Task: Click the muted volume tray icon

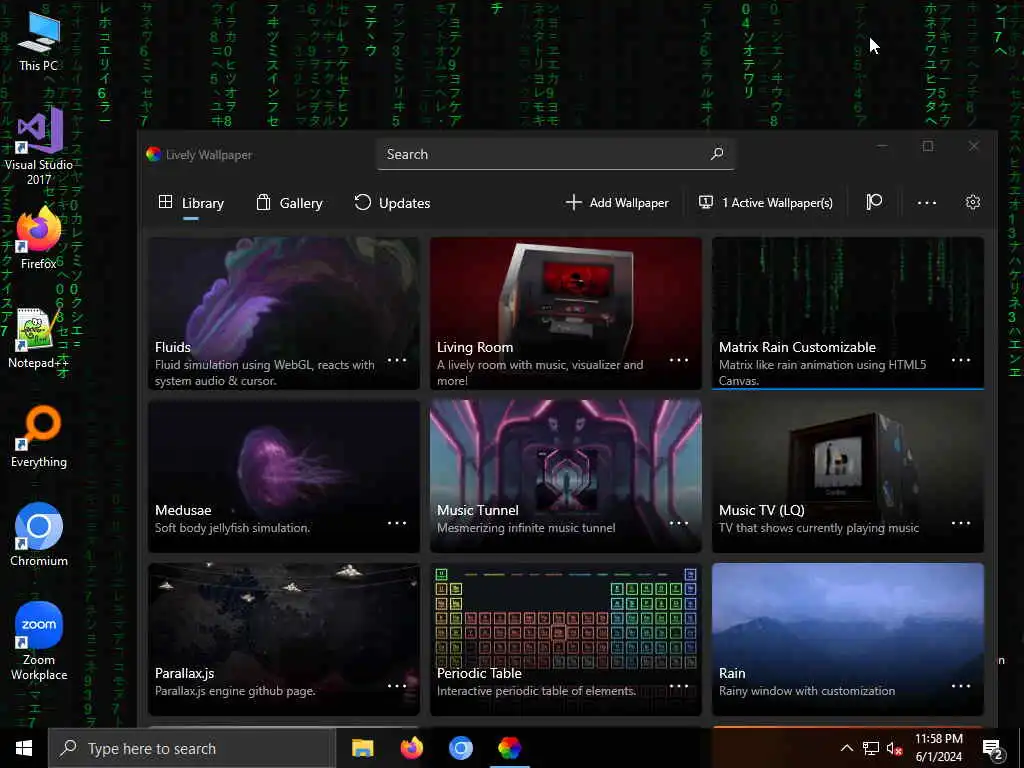Action: (894, 748)
